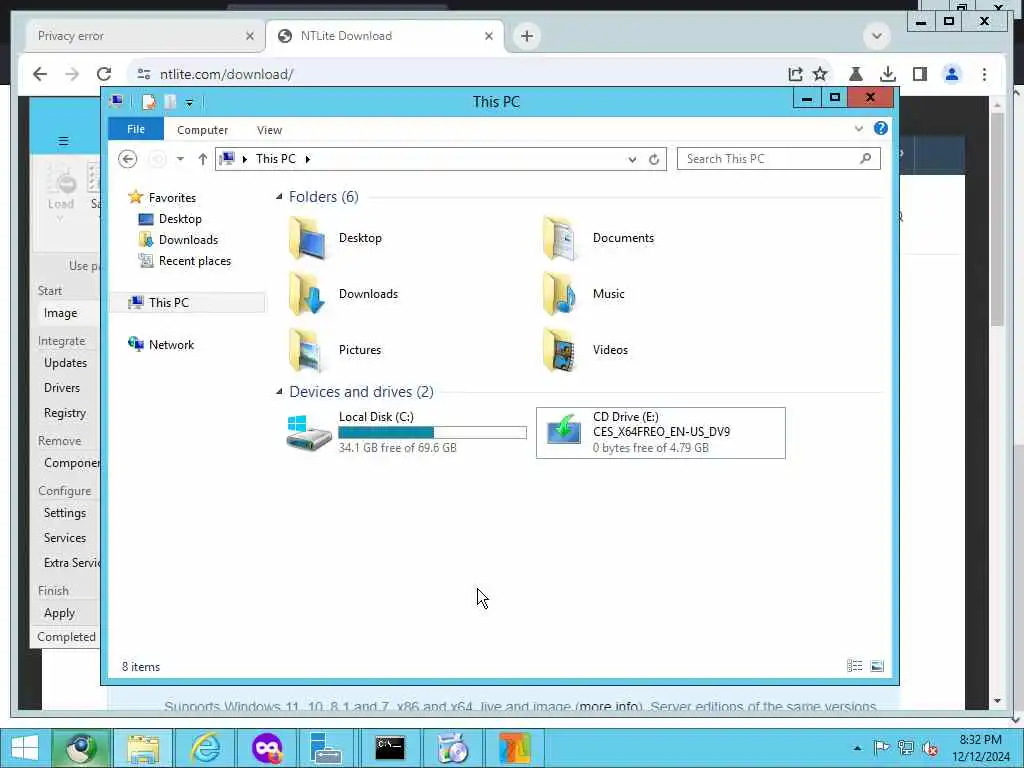1024x768 pixels.
Task: Open Apply in NTLite sidebar
Action: point(59,613)
